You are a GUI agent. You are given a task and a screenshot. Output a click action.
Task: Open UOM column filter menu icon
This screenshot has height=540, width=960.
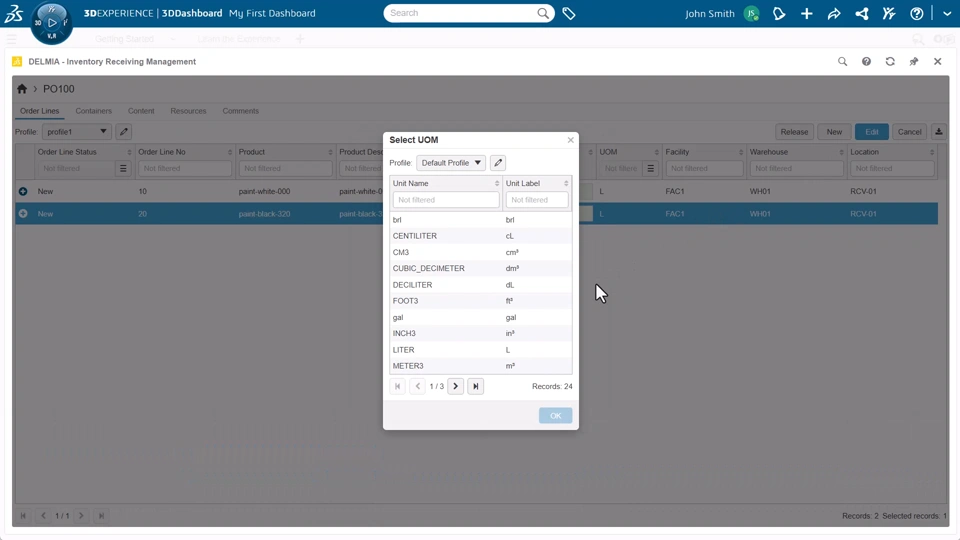click(651, 168)
